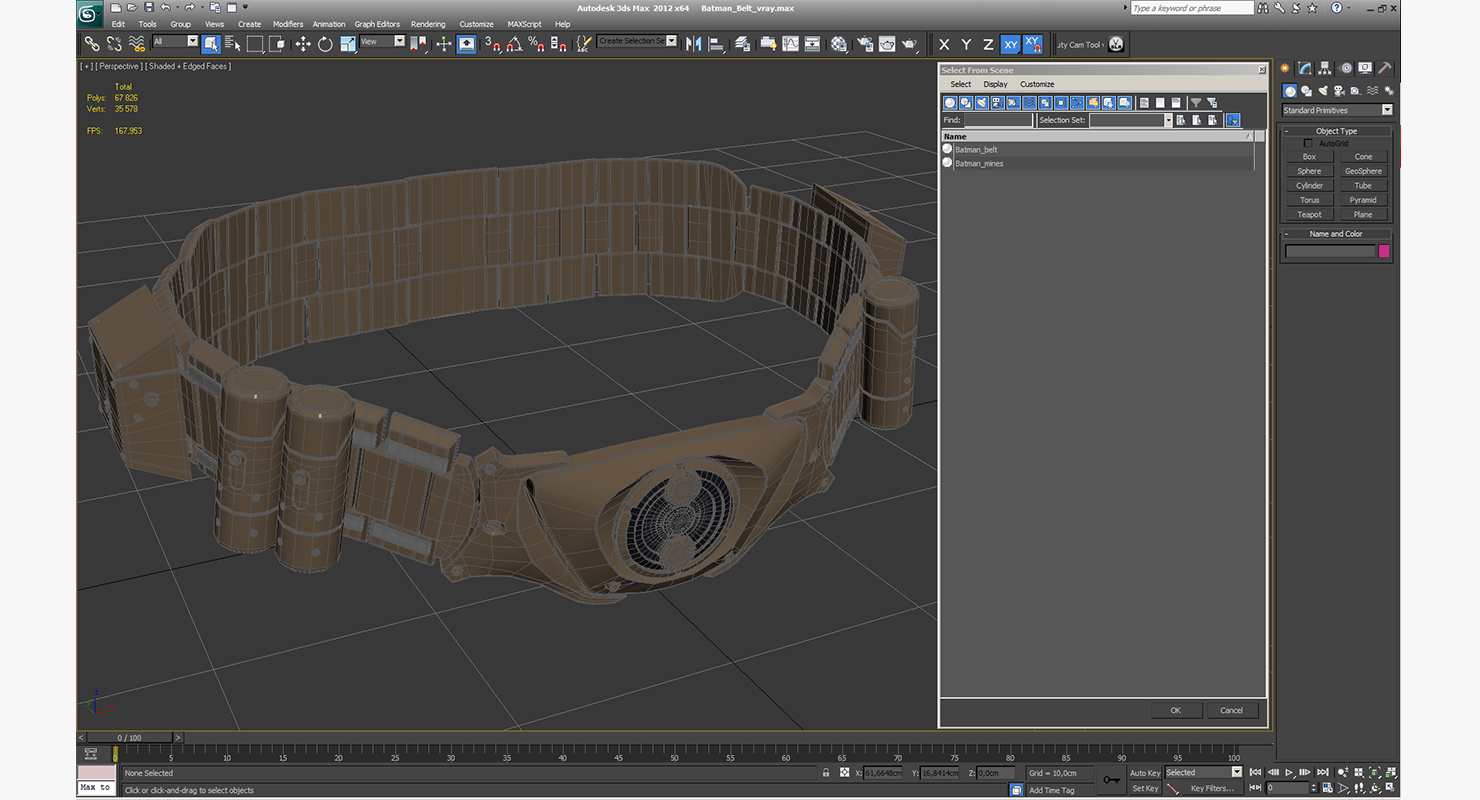Activate the Select Object tool
The image size is (1480, 800).
211,44
